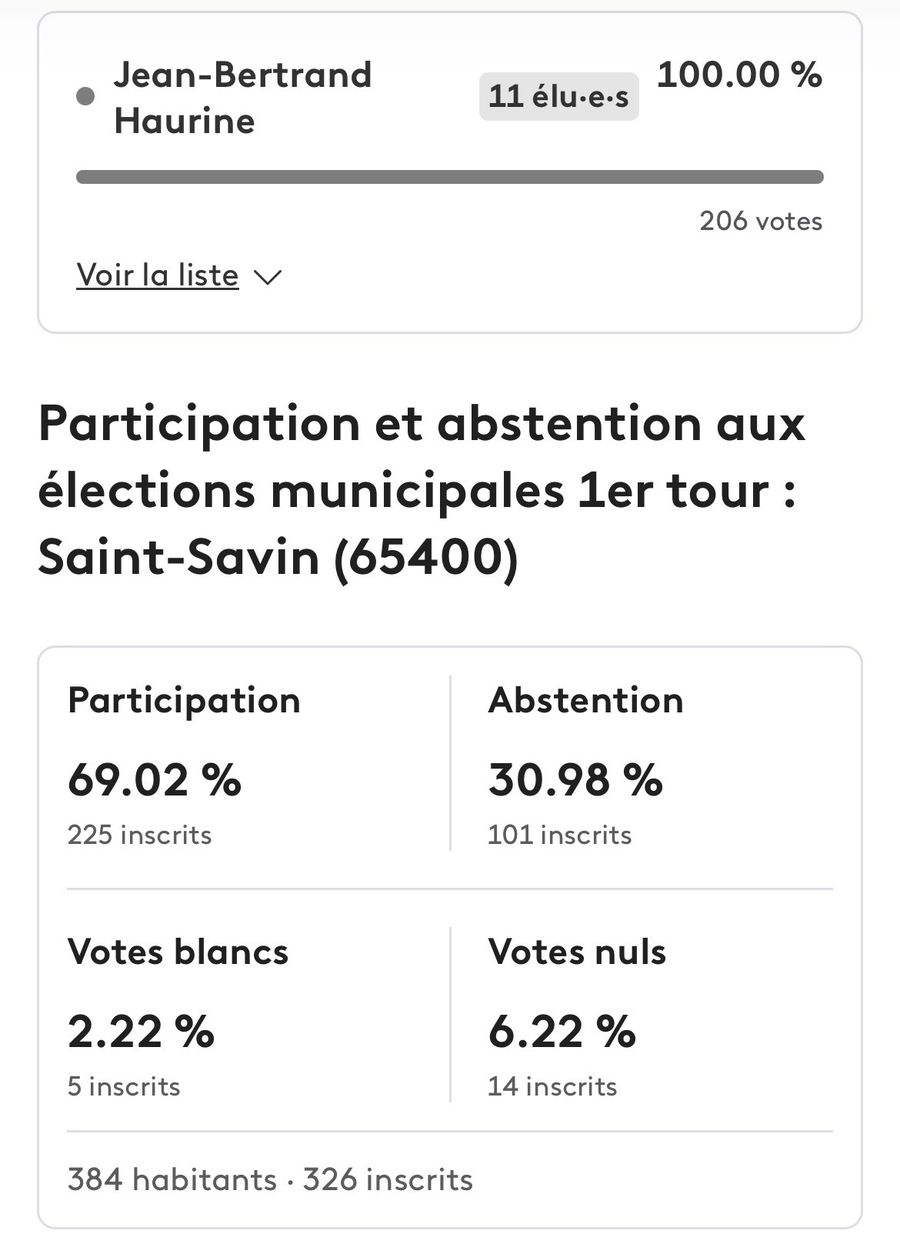Click the 69.02 % participation value
Image resolution: width=900 pixels, height=1244 pixels.
click(154, 780)
